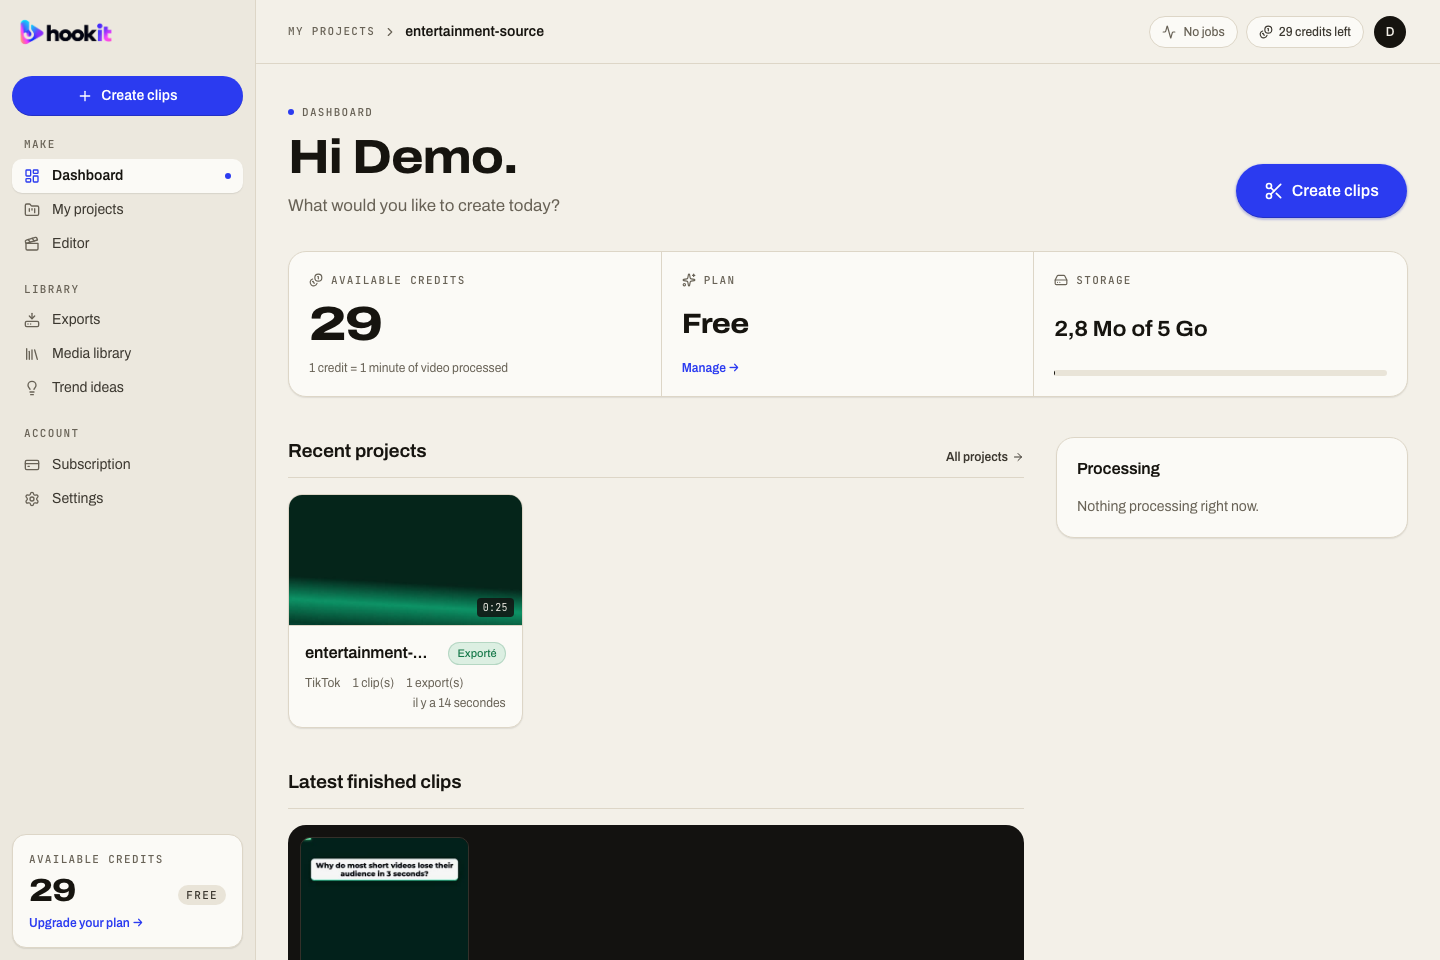1440x960 pixels.
Task: Click the credits coins icon in header
Action: (1266, 32)
